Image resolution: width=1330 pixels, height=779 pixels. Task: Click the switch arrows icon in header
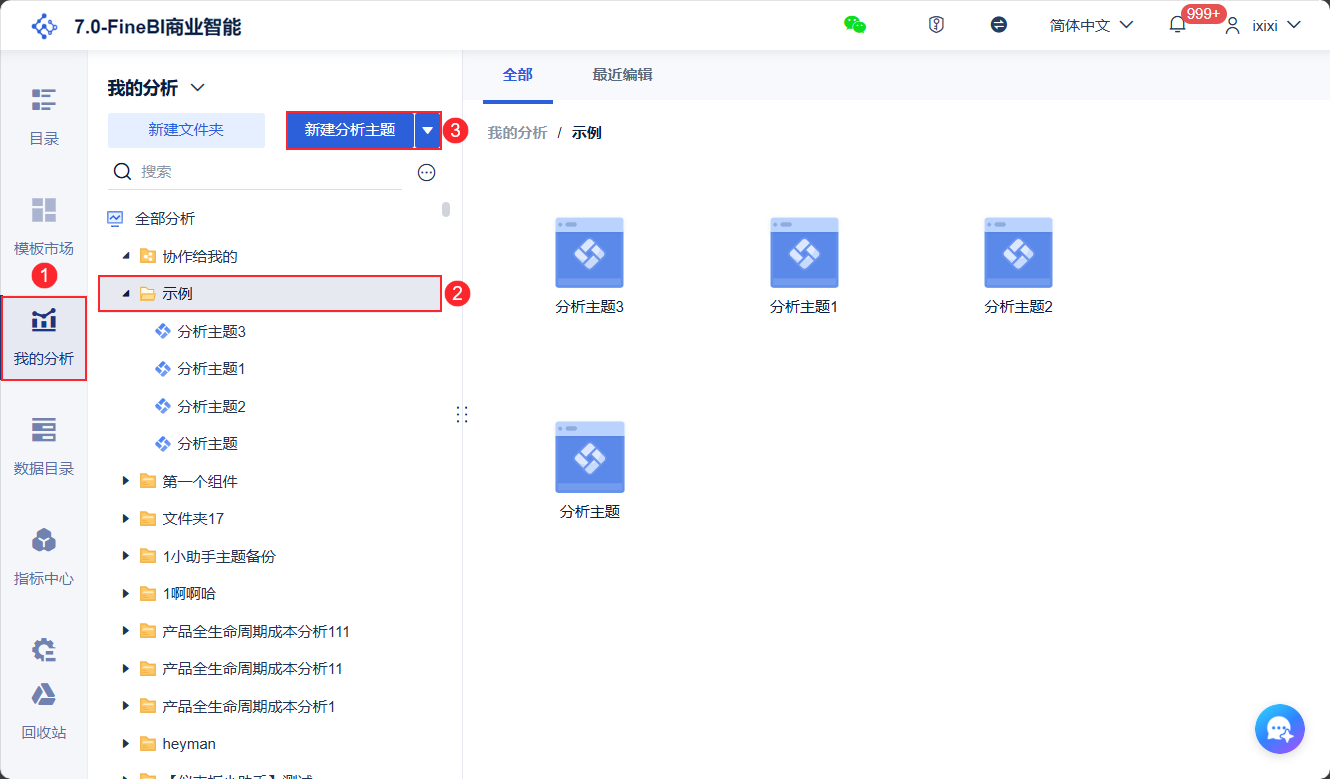click(998, 25)
